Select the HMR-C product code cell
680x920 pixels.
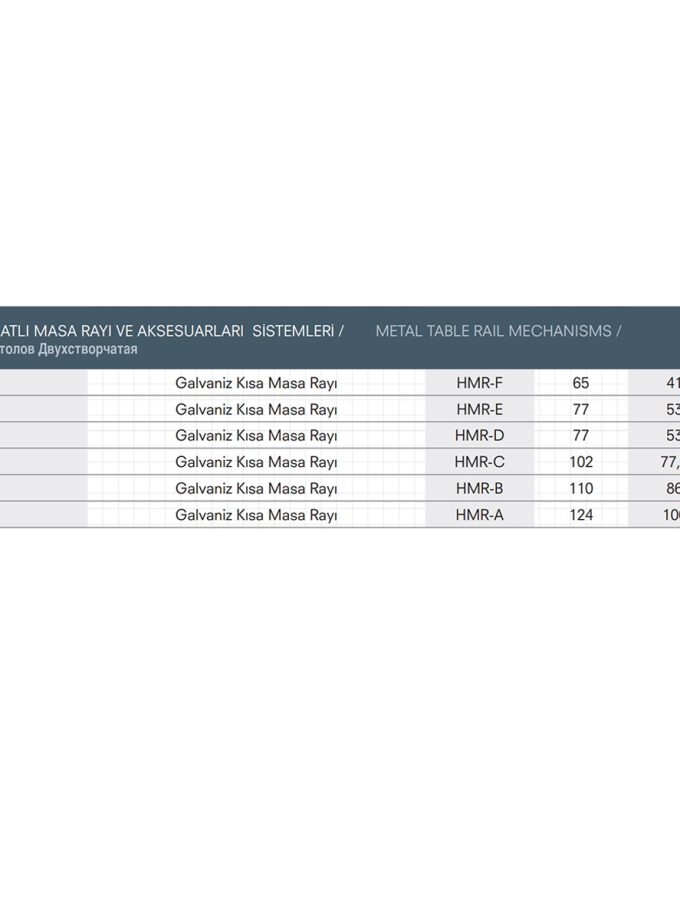(479, 462)
